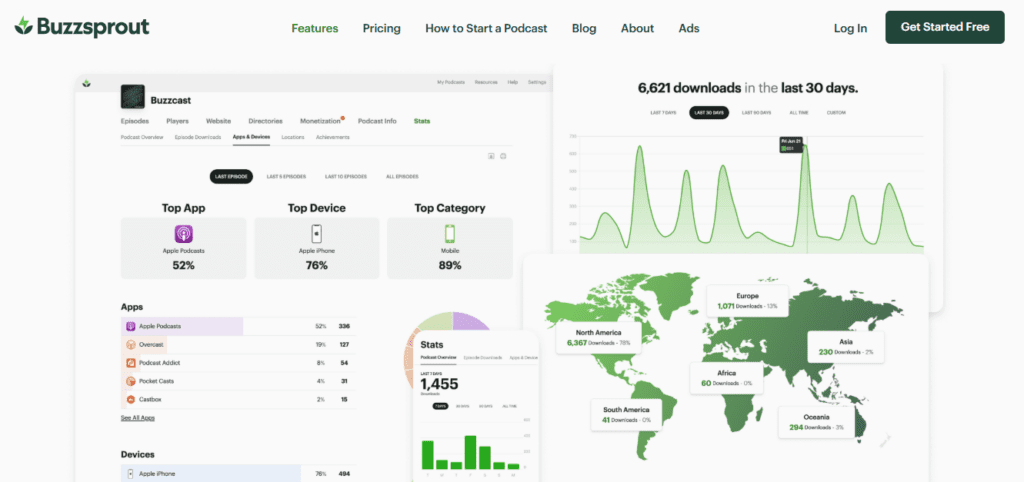Click the Fri Jun 21 chart tooltip marker
This screenshot has height=482, width=1024.
791,144
